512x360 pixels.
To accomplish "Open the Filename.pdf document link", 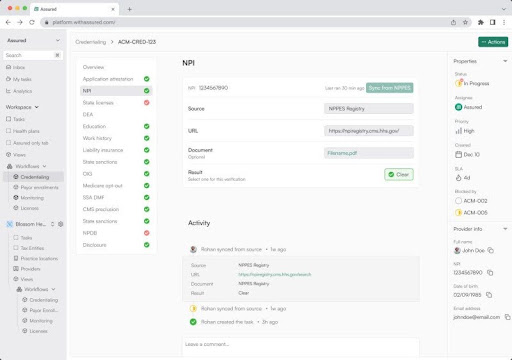I will (342, 153).
